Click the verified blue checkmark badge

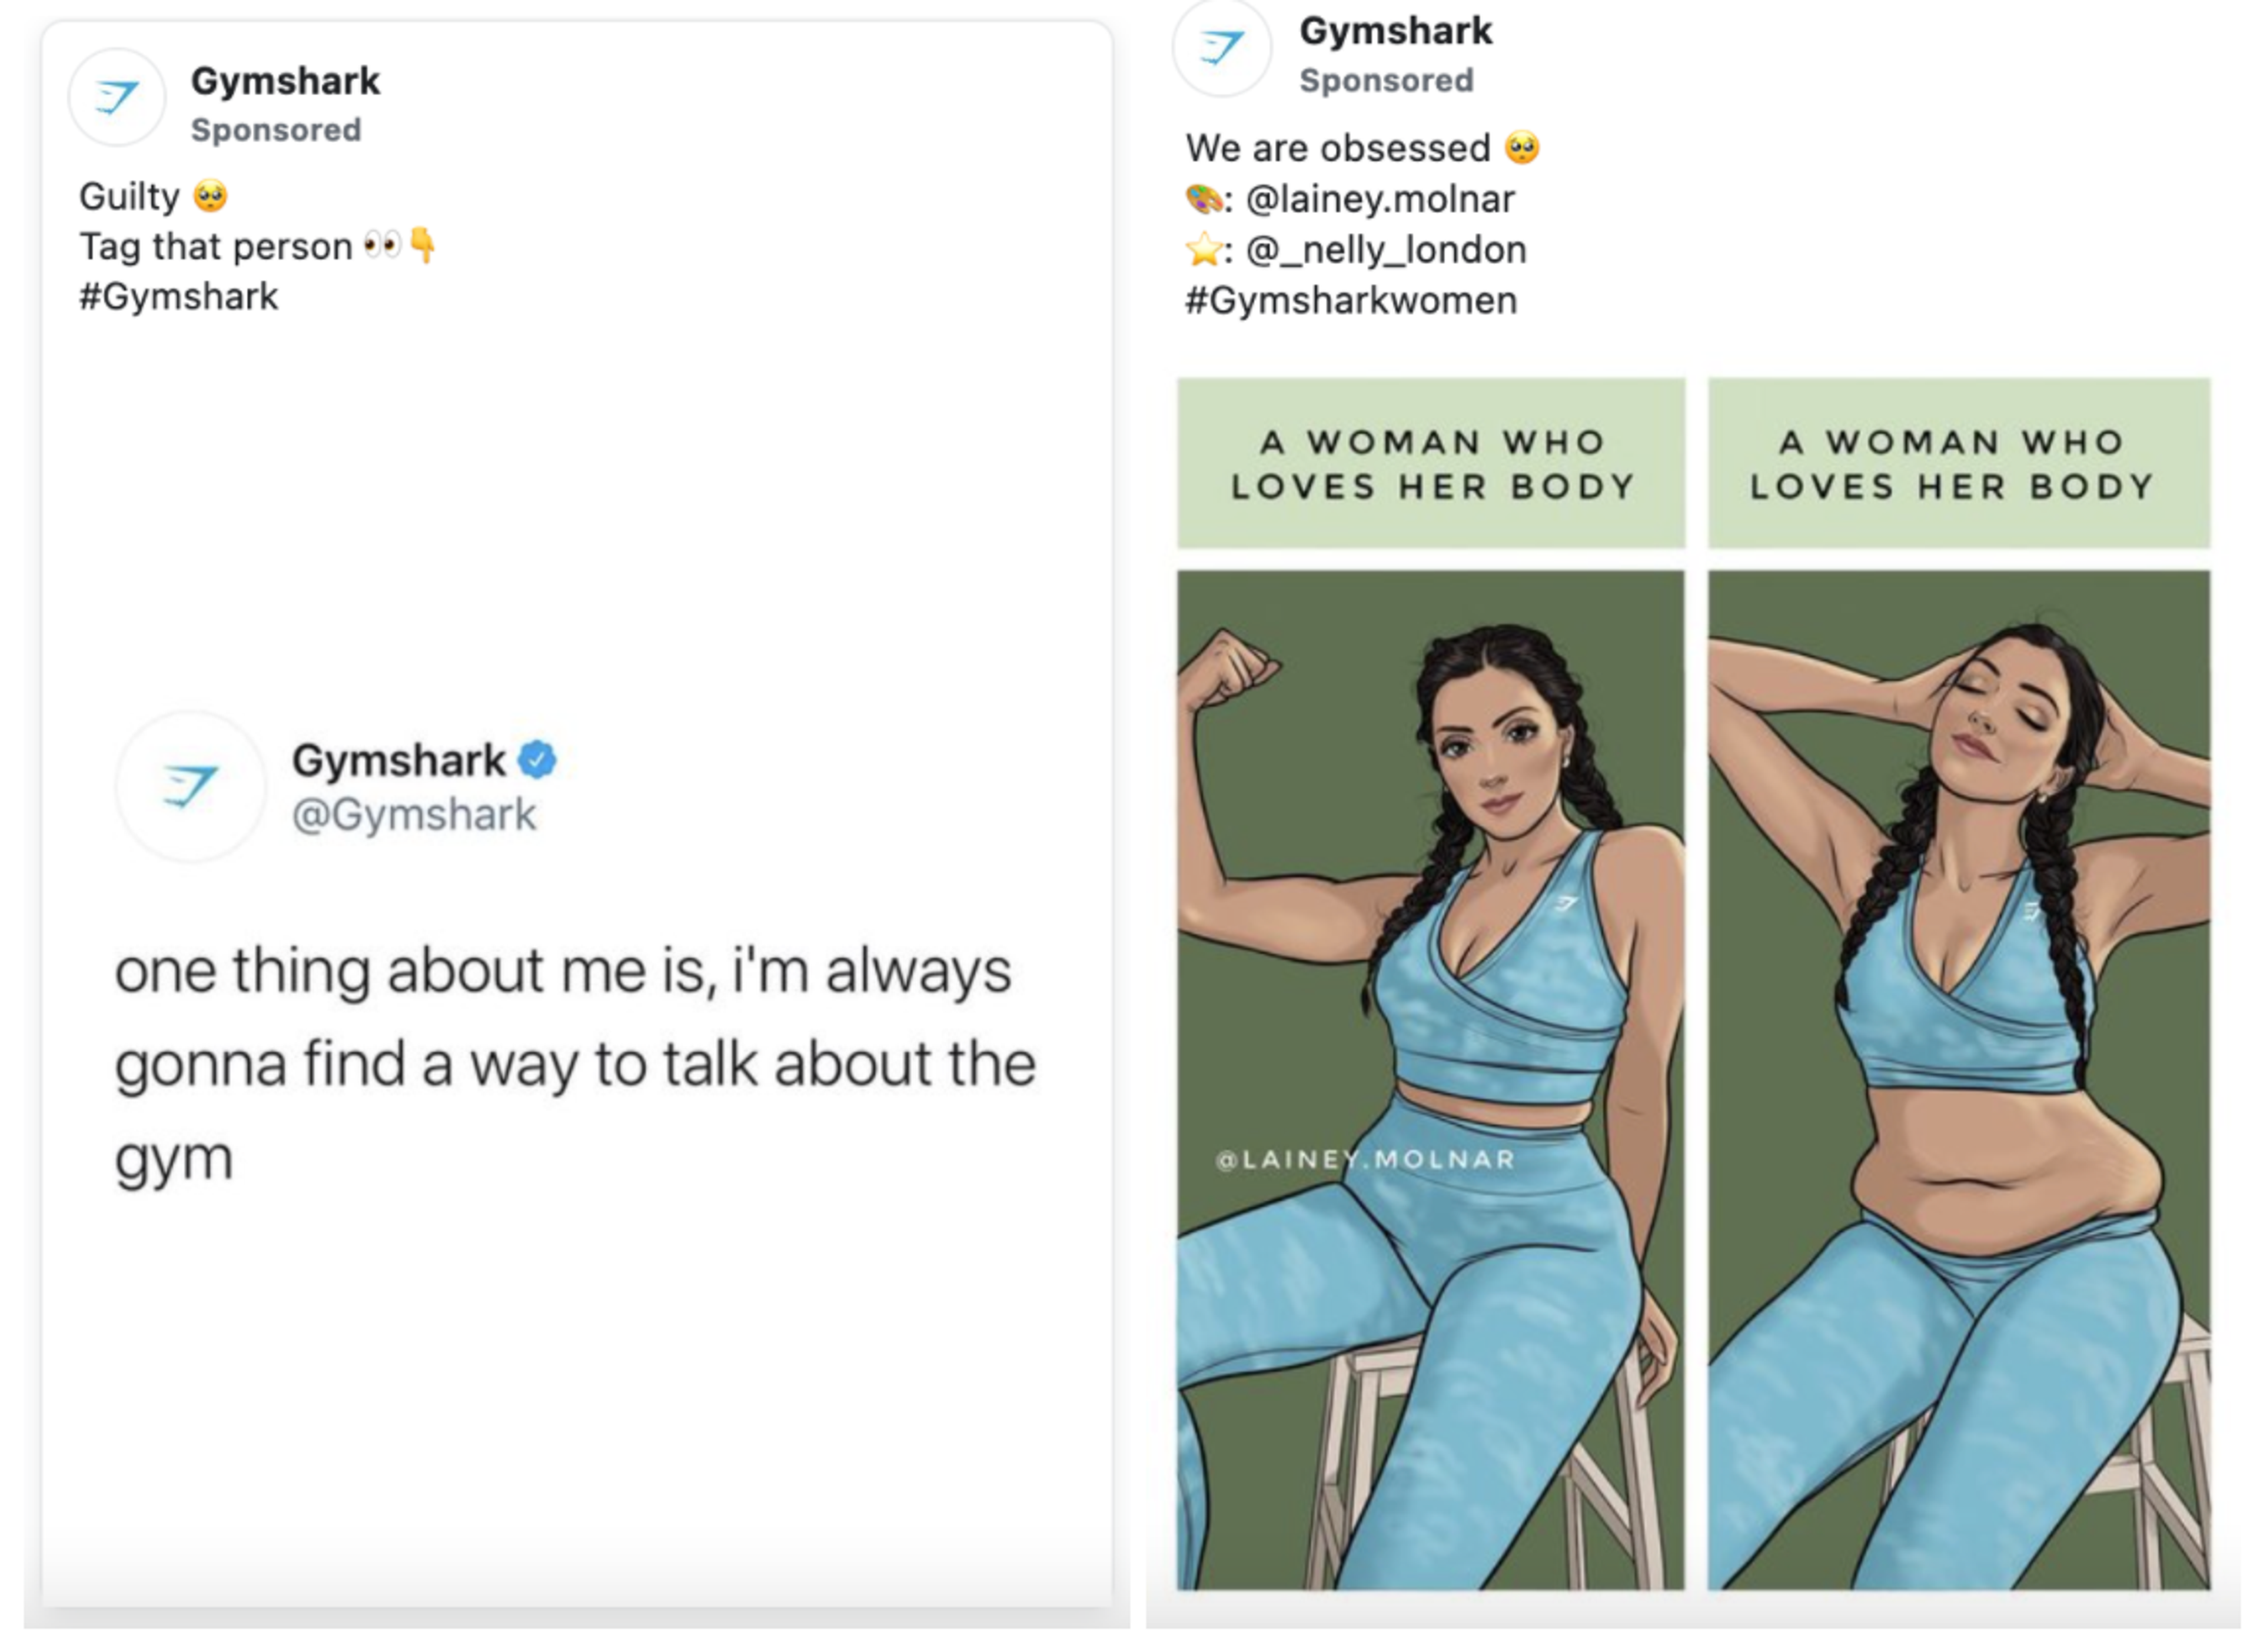536,759
